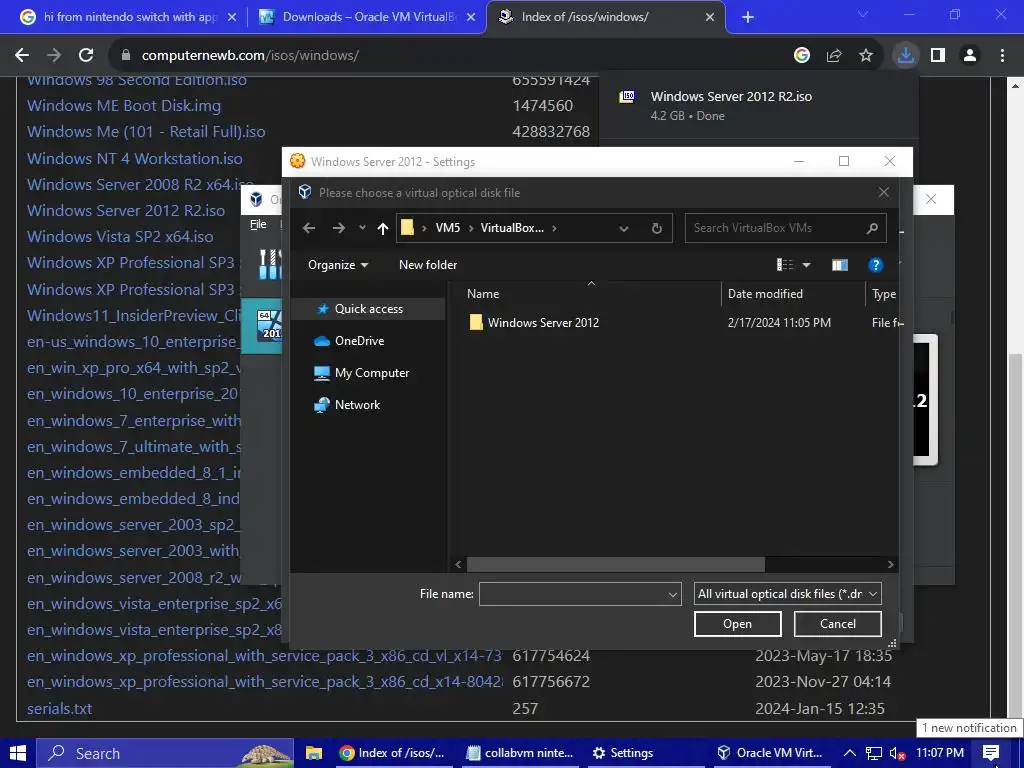Go back in the file dialog
The height and width of the screenshot is (768, 1024).
coord(309,228)
